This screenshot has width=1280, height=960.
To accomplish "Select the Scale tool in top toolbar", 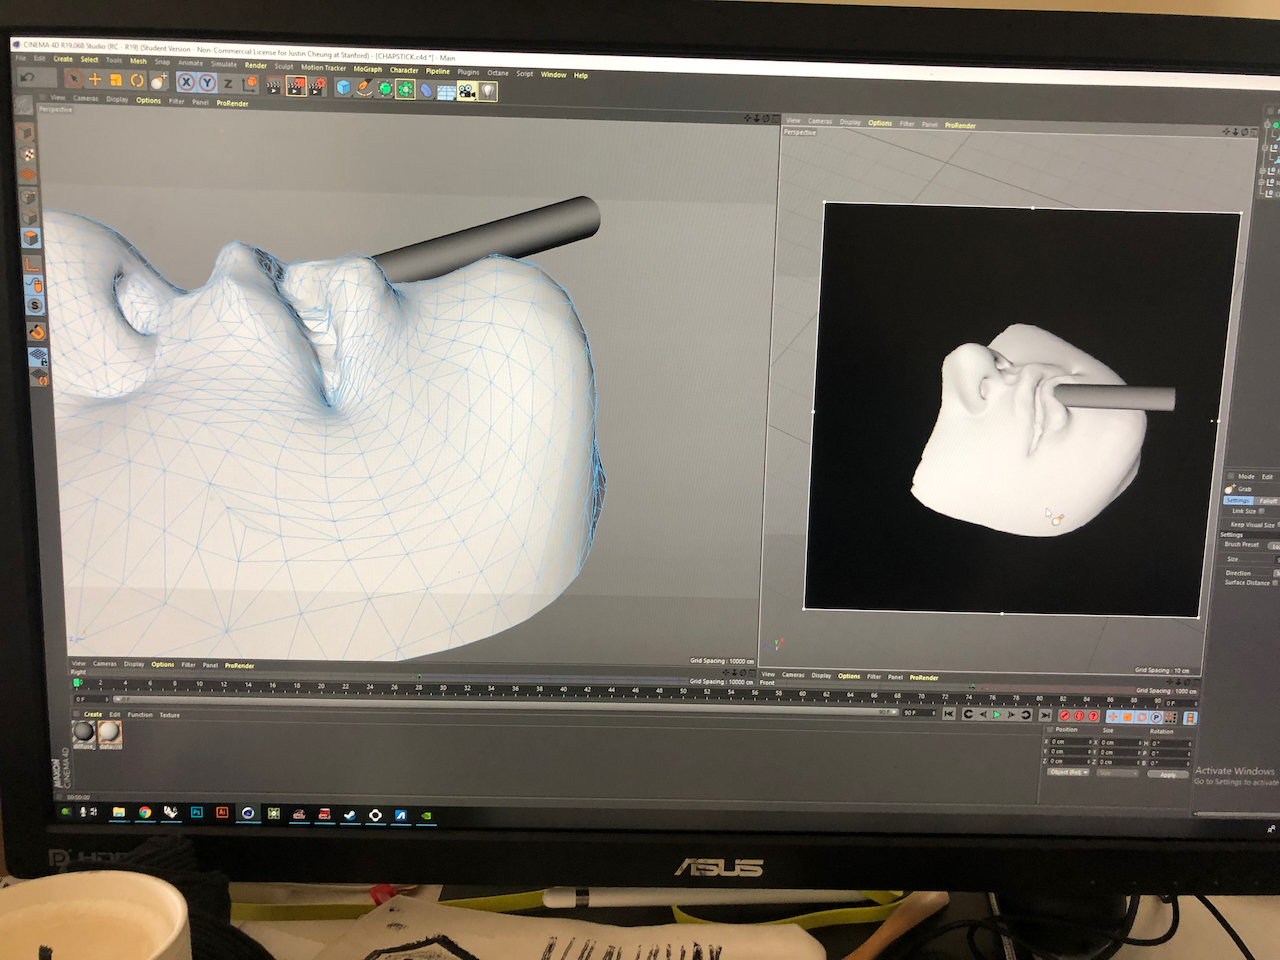I will 116,80.
